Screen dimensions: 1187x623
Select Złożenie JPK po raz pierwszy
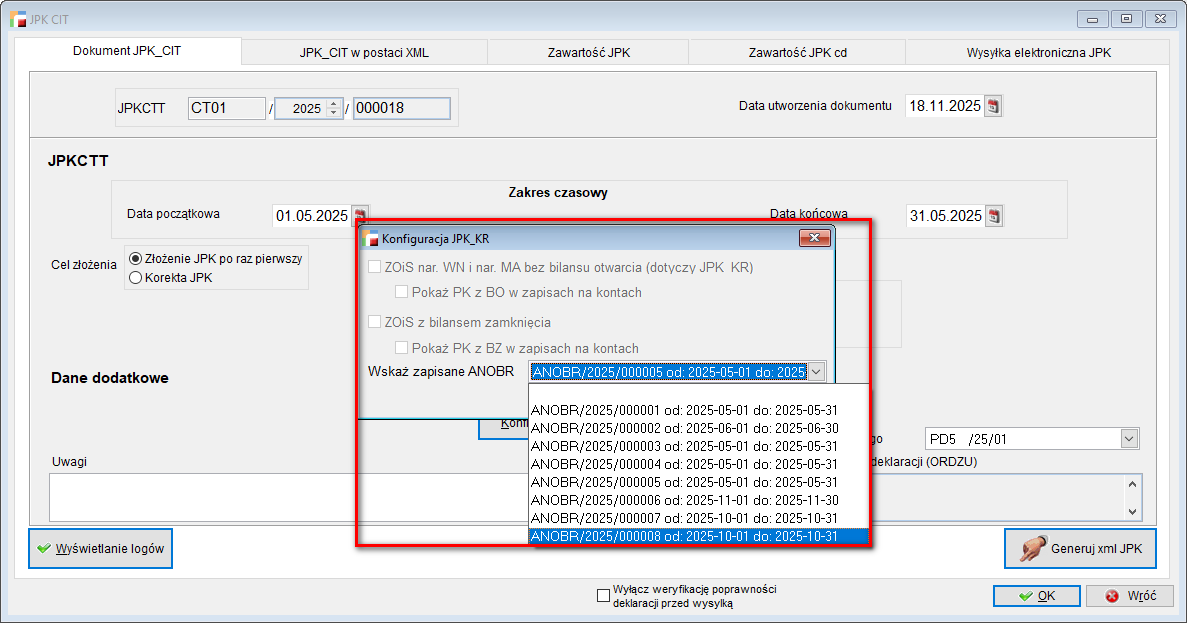click(136, 258)
